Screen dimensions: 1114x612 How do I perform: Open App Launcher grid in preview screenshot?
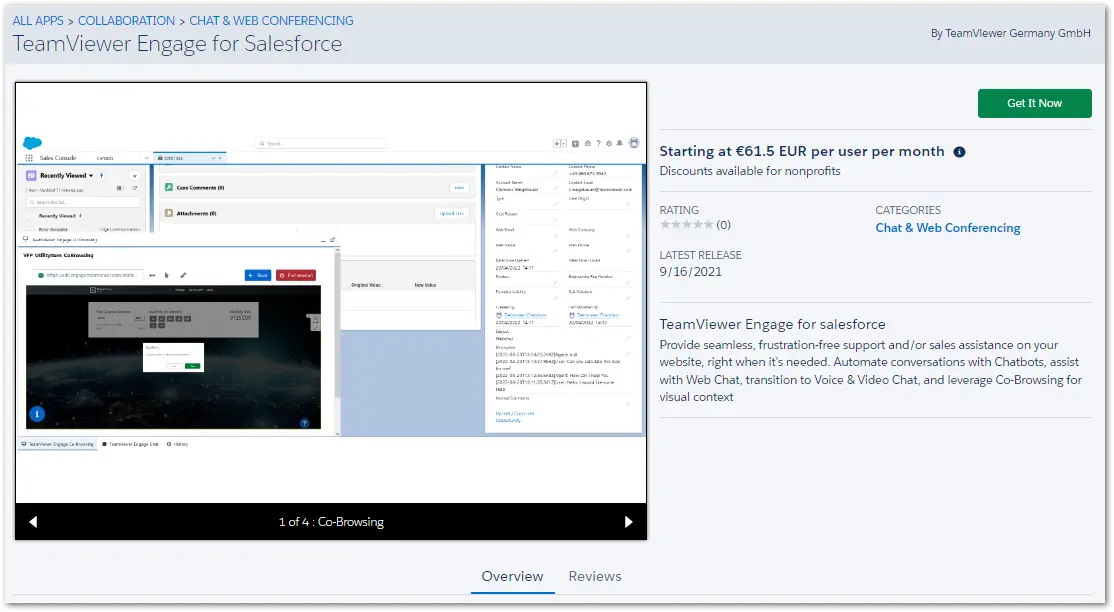click(29, 158)
